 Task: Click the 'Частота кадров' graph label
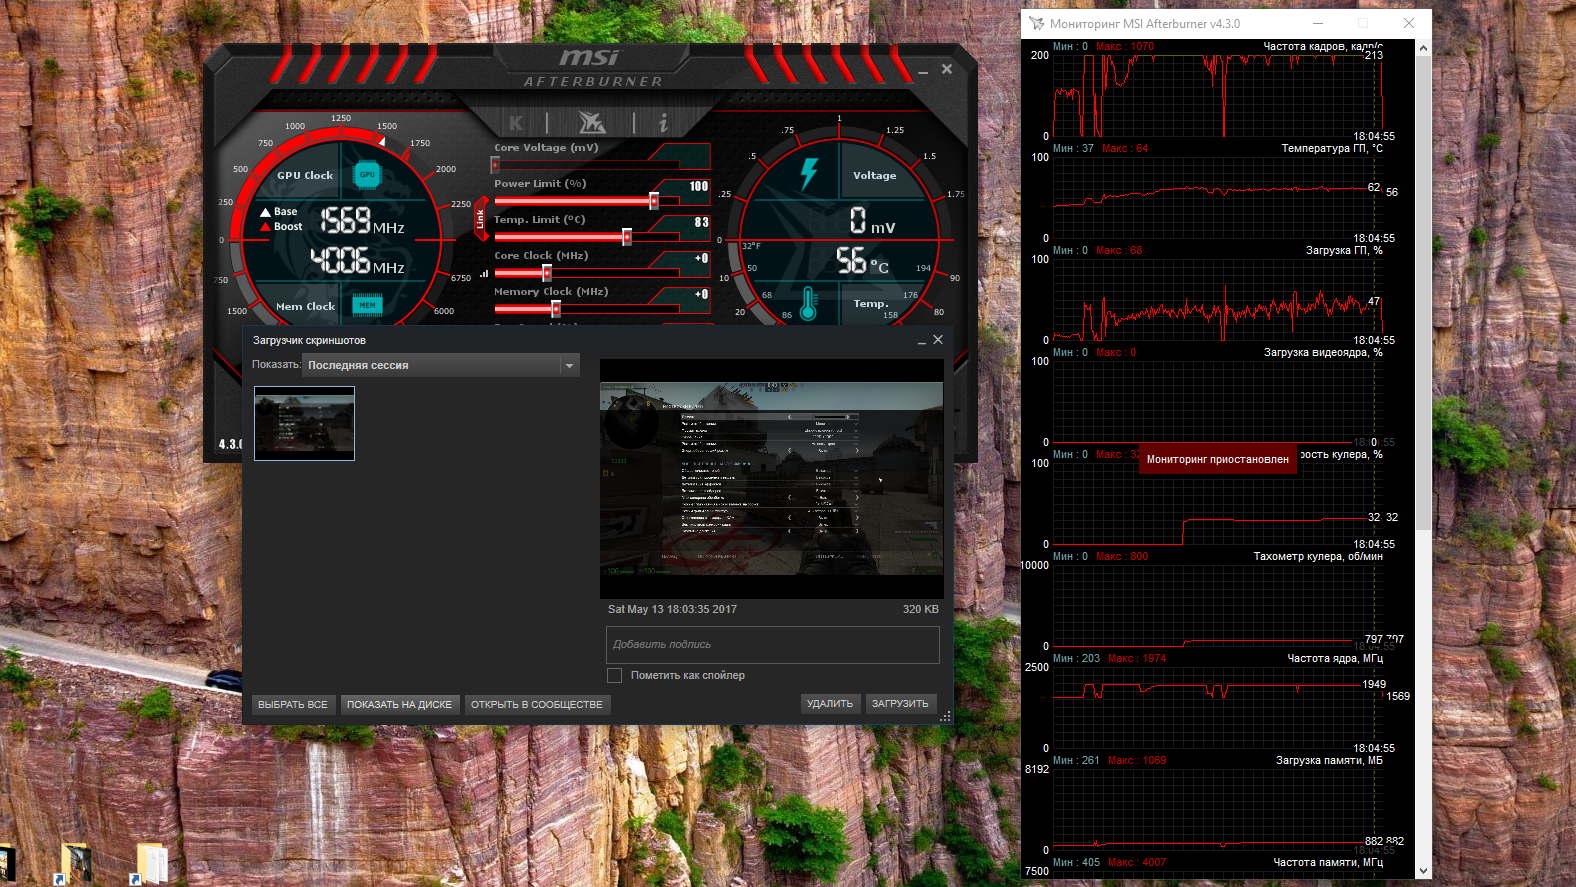[1323, 46]
